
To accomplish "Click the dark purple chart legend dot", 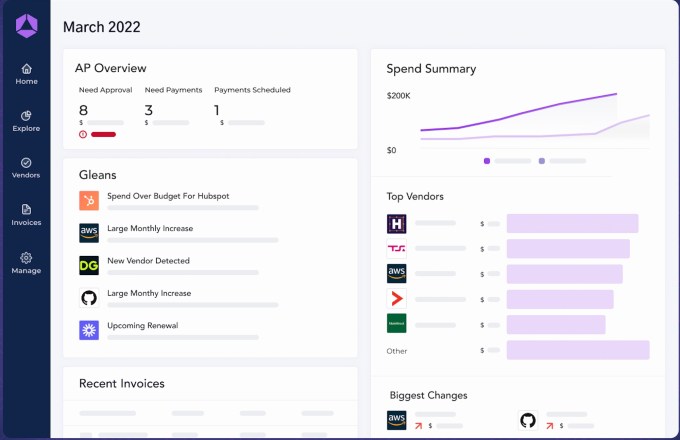I will (487, 160).
